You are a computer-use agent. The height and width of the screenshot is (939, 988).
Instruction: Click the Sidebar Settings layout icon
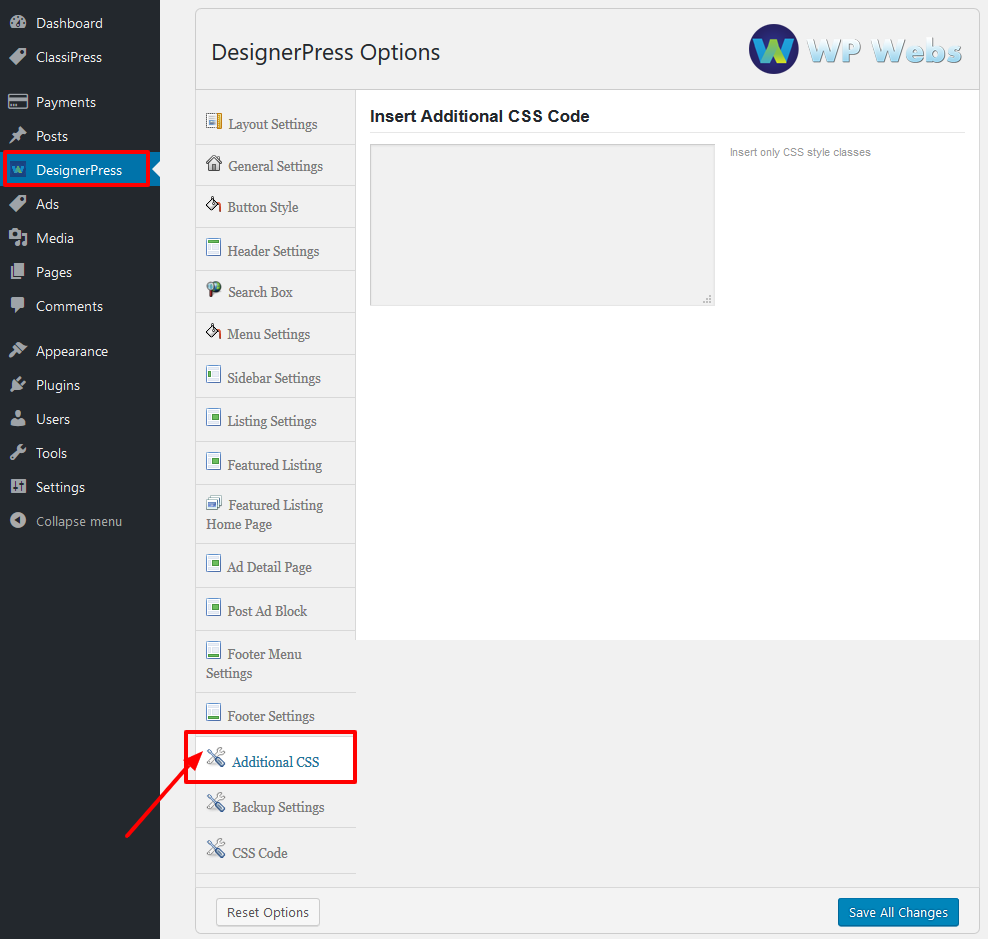[214, 374]
